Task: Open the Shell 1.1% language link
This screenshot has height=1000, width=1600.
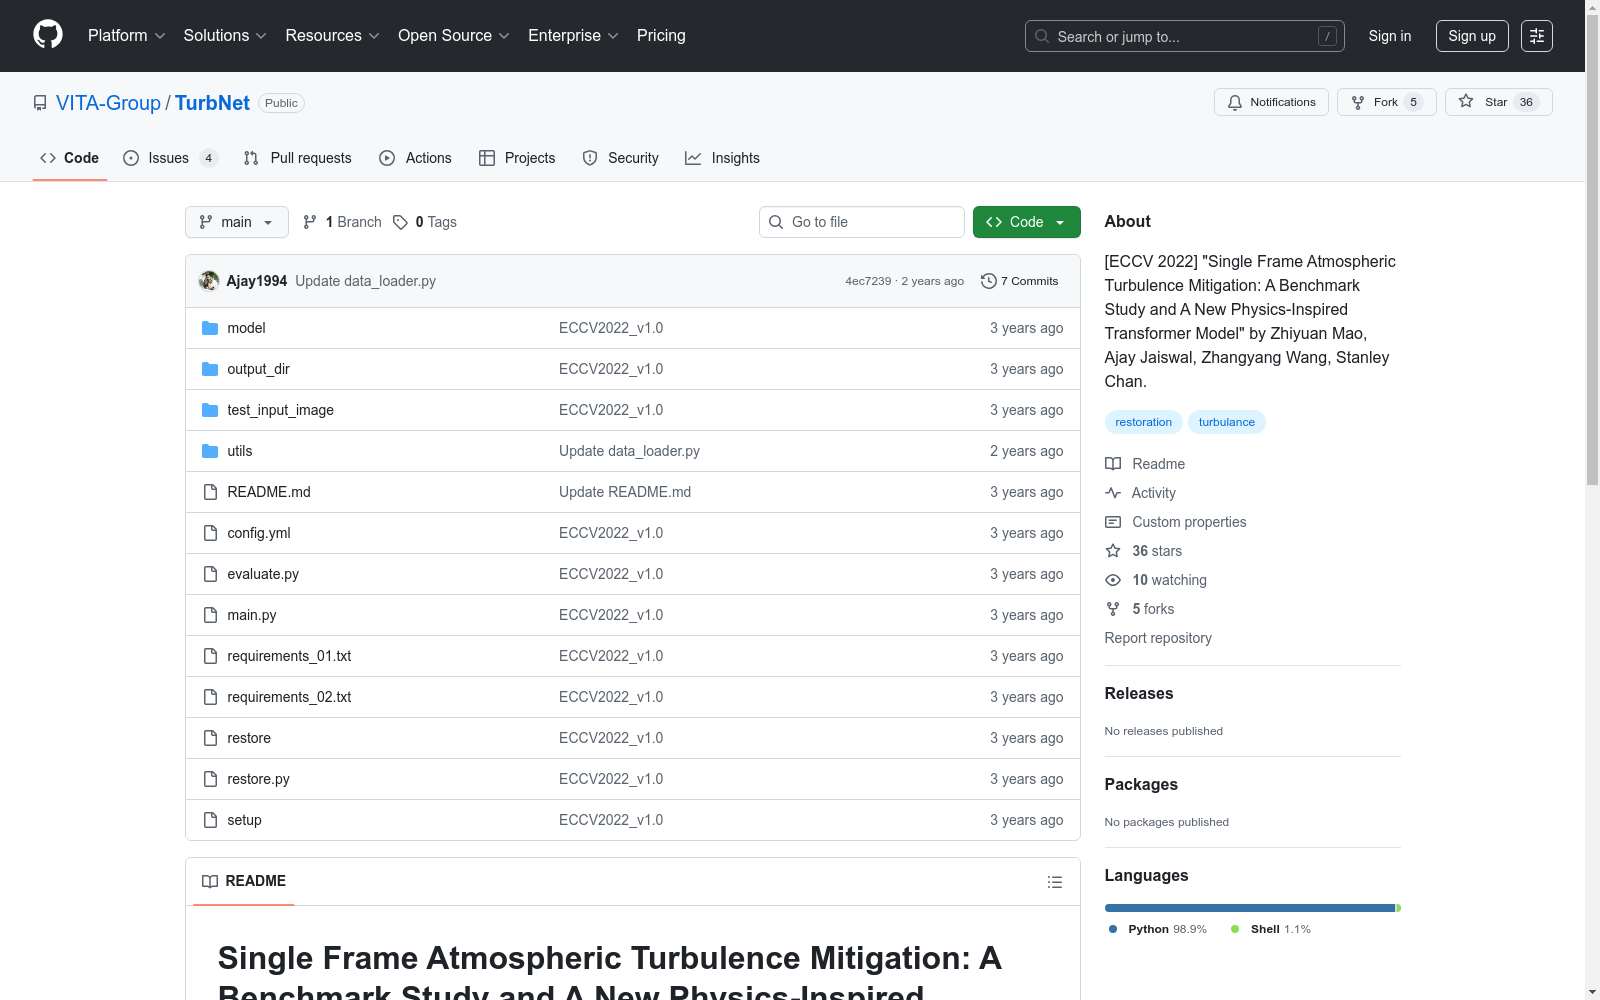Action: point(1271,929)
